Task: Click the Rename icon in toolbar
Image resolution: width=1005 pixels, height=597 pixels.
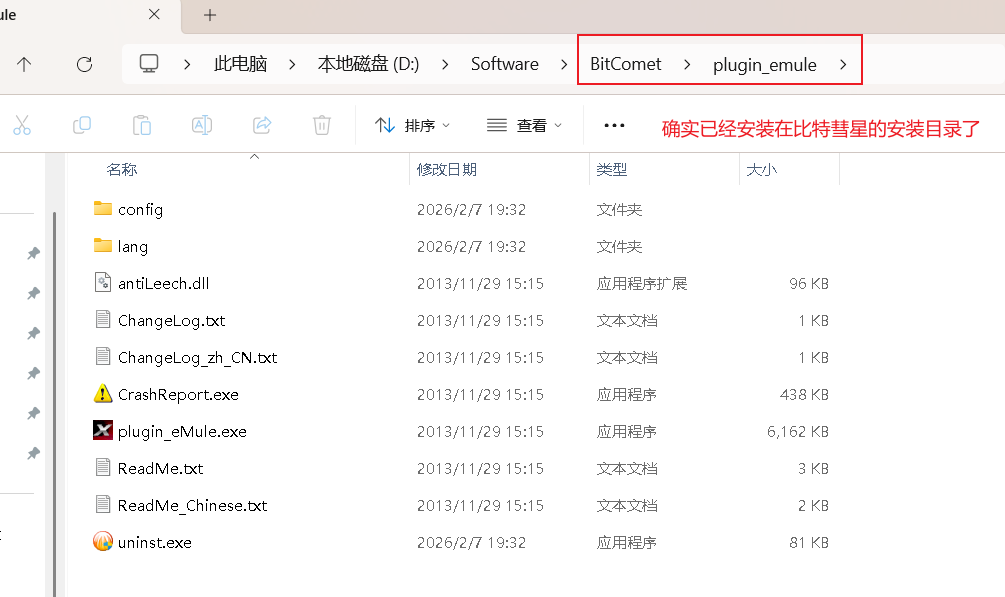Action: [202, 125]
